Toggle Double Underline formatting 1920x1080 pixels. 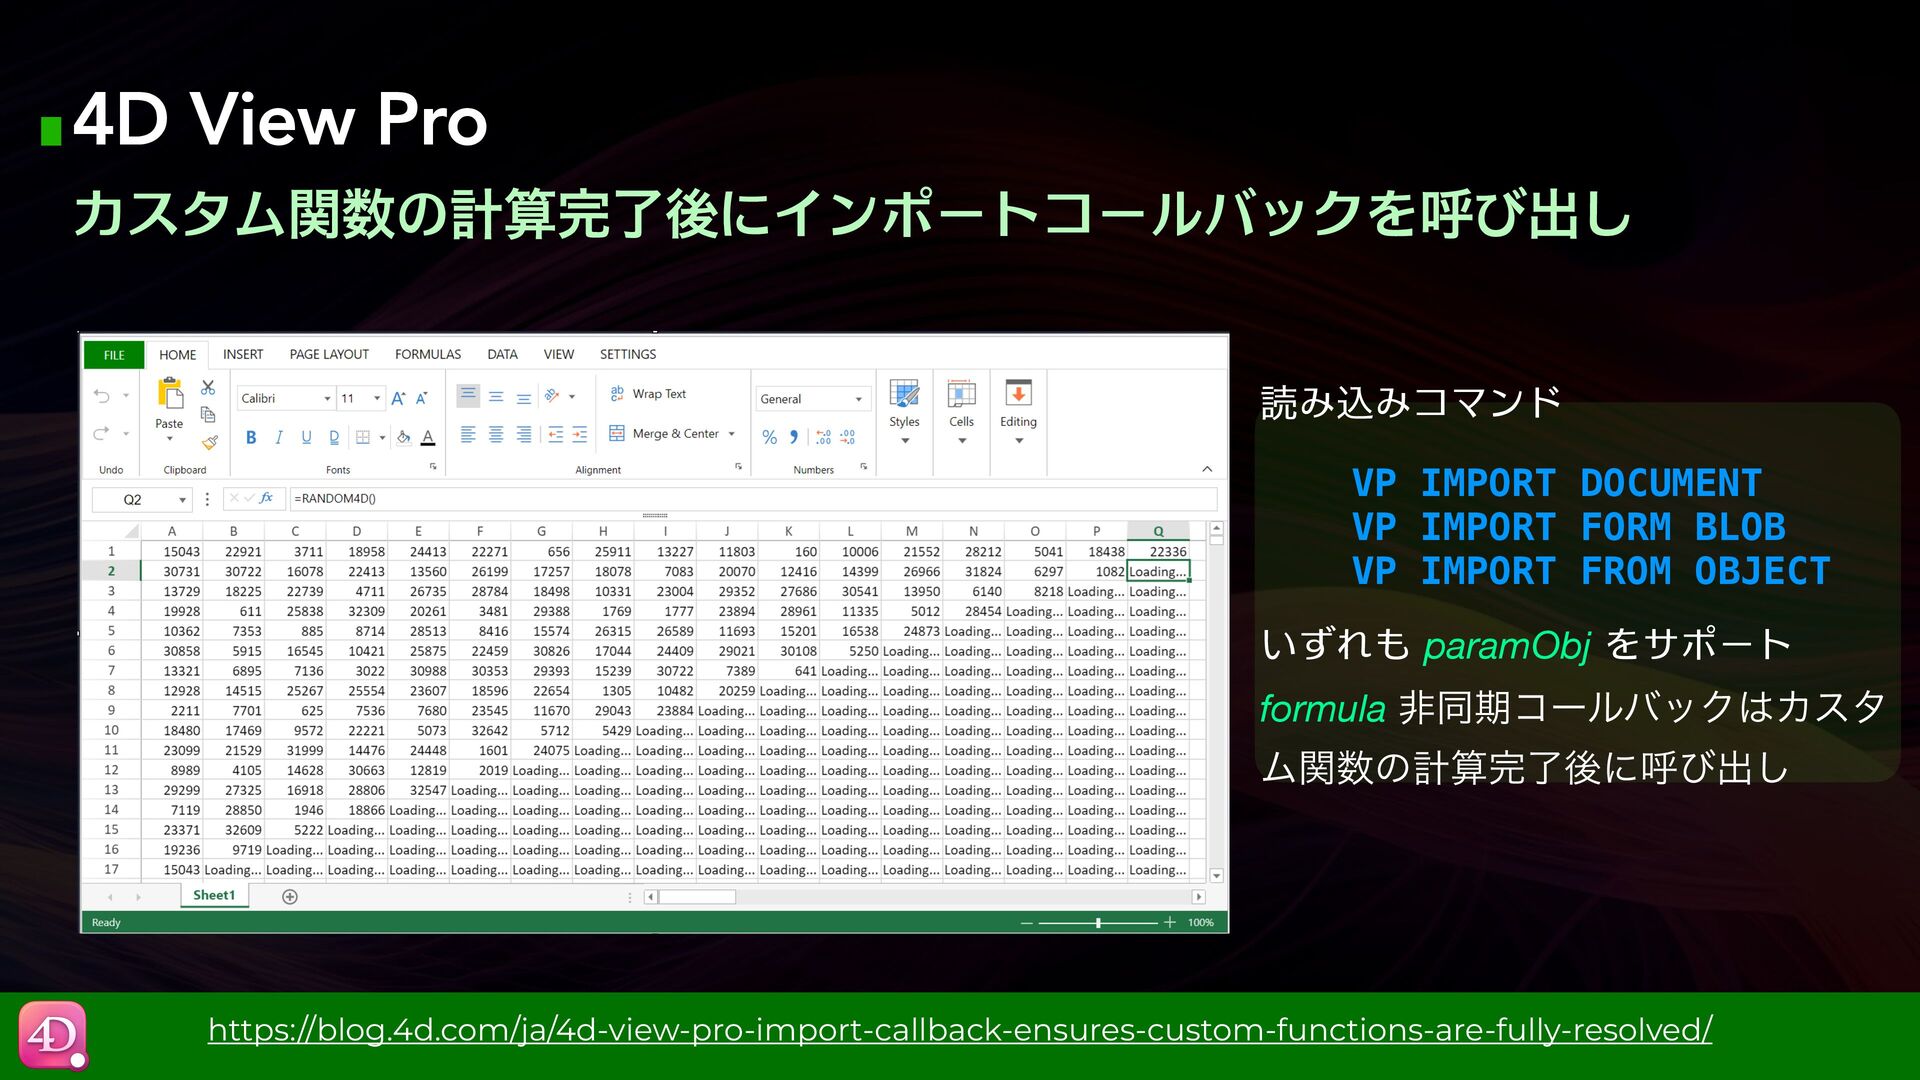(334, 437)
